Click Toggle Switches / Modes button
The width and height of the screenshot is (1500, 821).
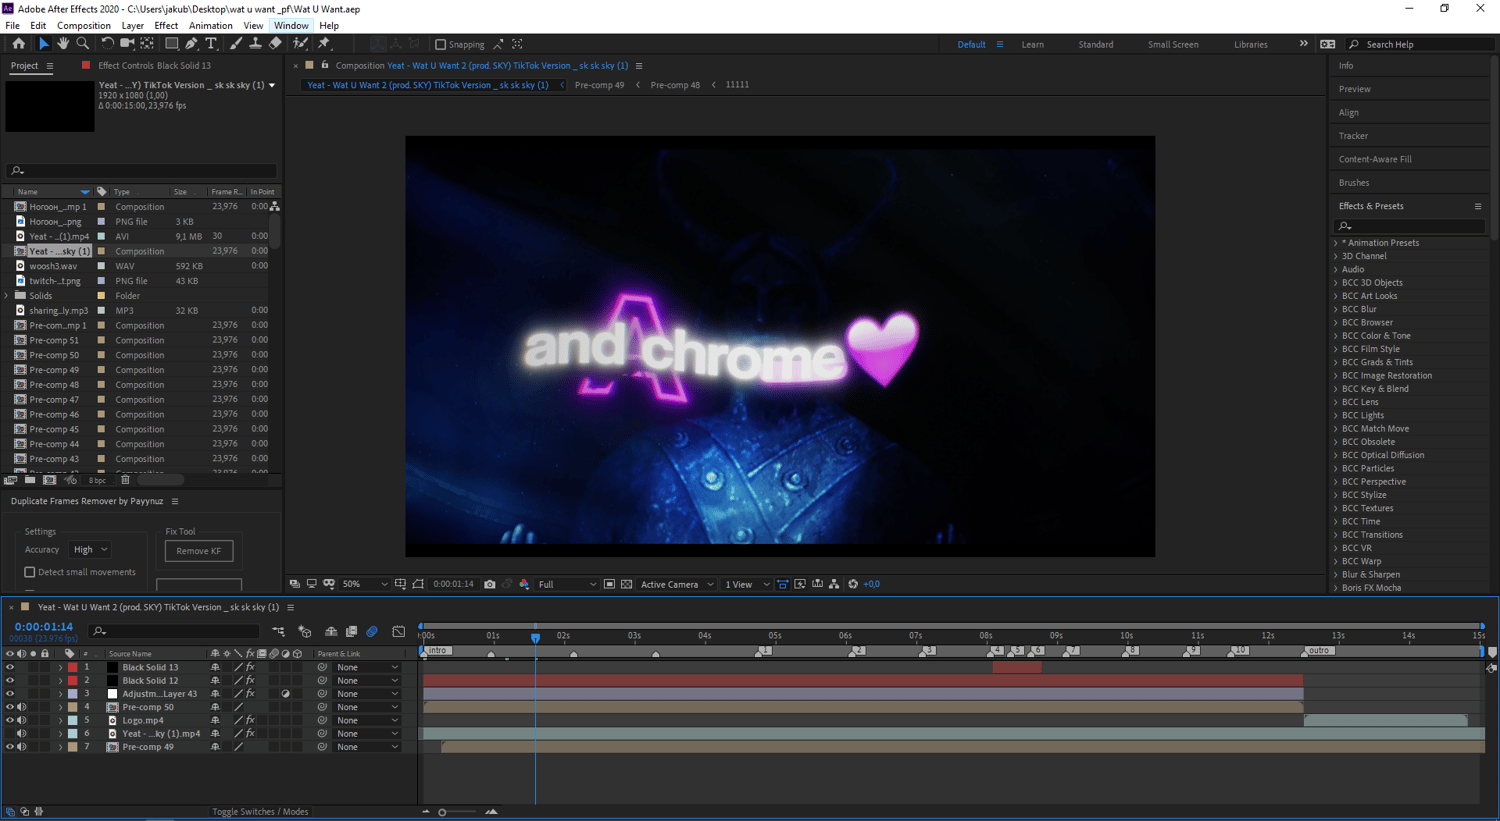(260, 812)
